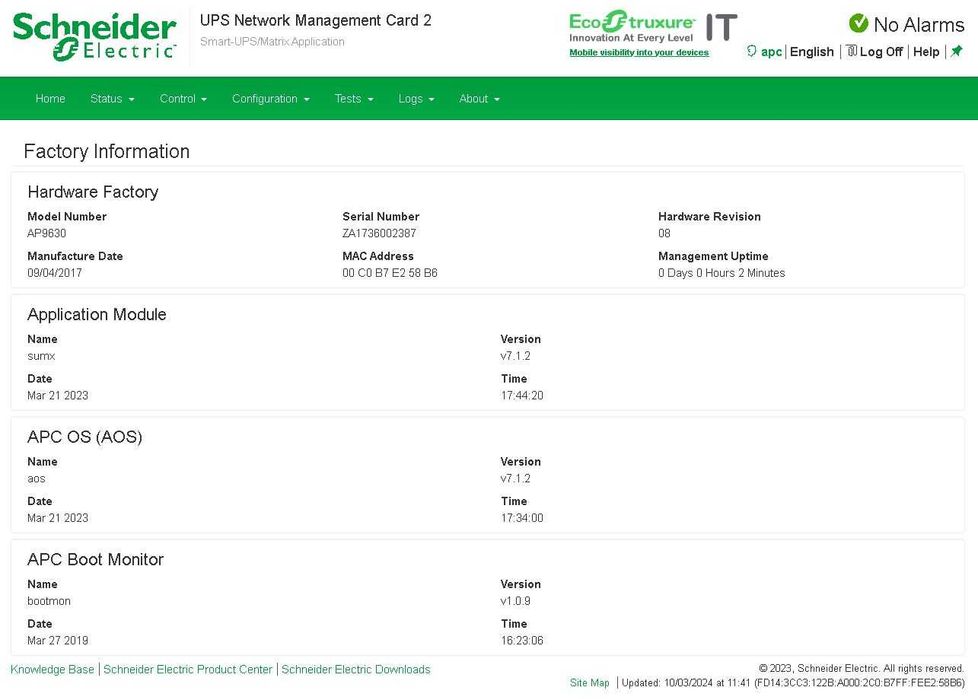Click the manufacture date 09/04/2017
The height and width of the screenshot is (699, 978).
[54, 272]
